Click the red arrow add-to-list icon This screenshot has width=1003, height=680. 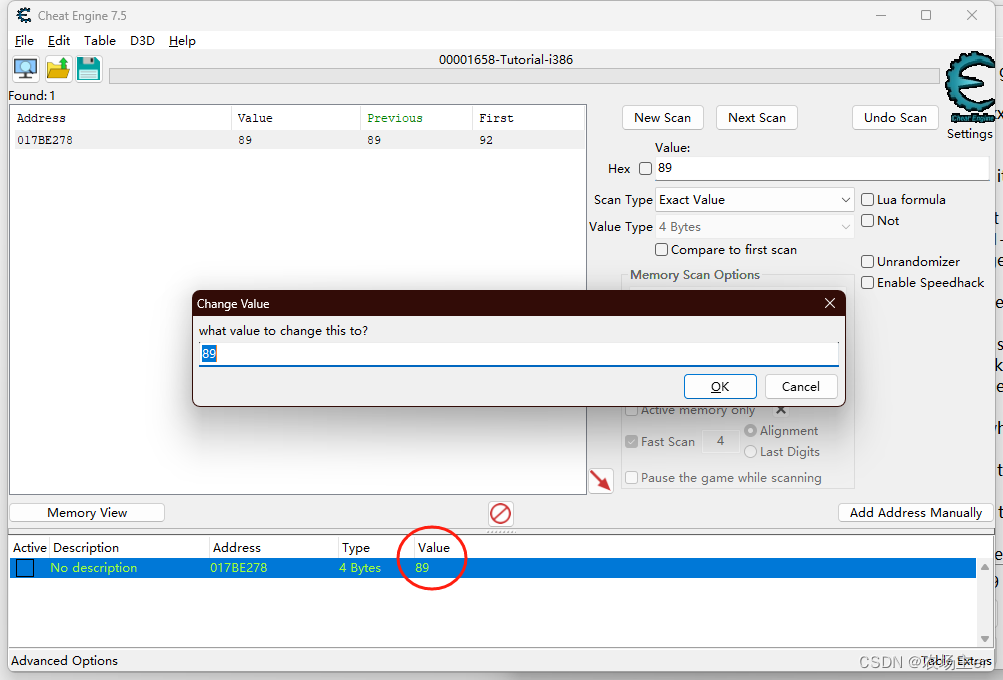(x=601, y=480)
